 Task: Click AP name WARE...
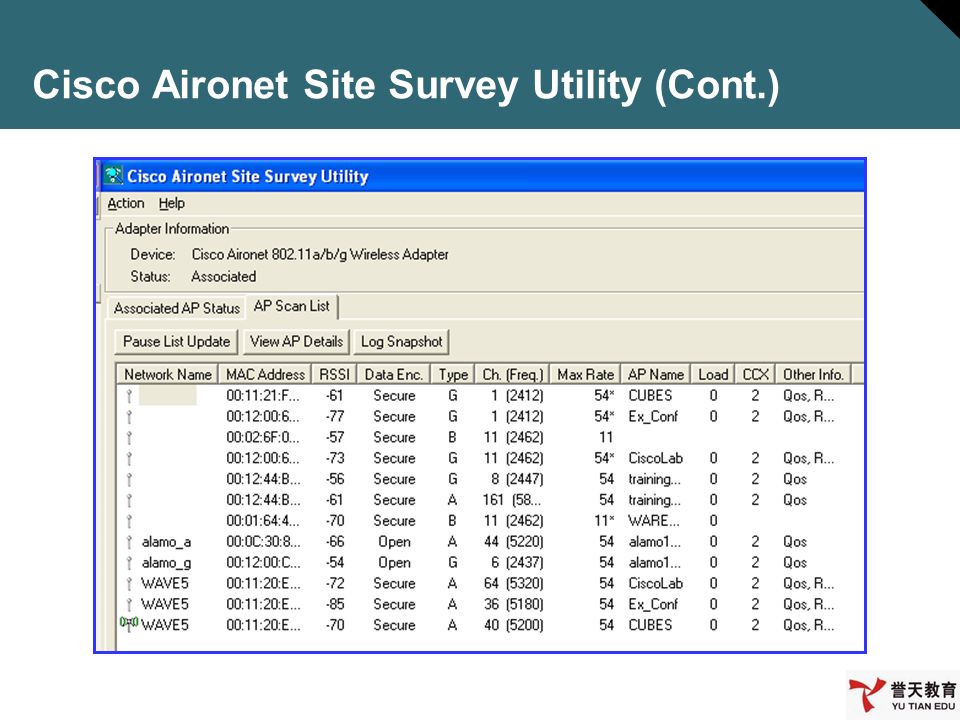[654, 521]
